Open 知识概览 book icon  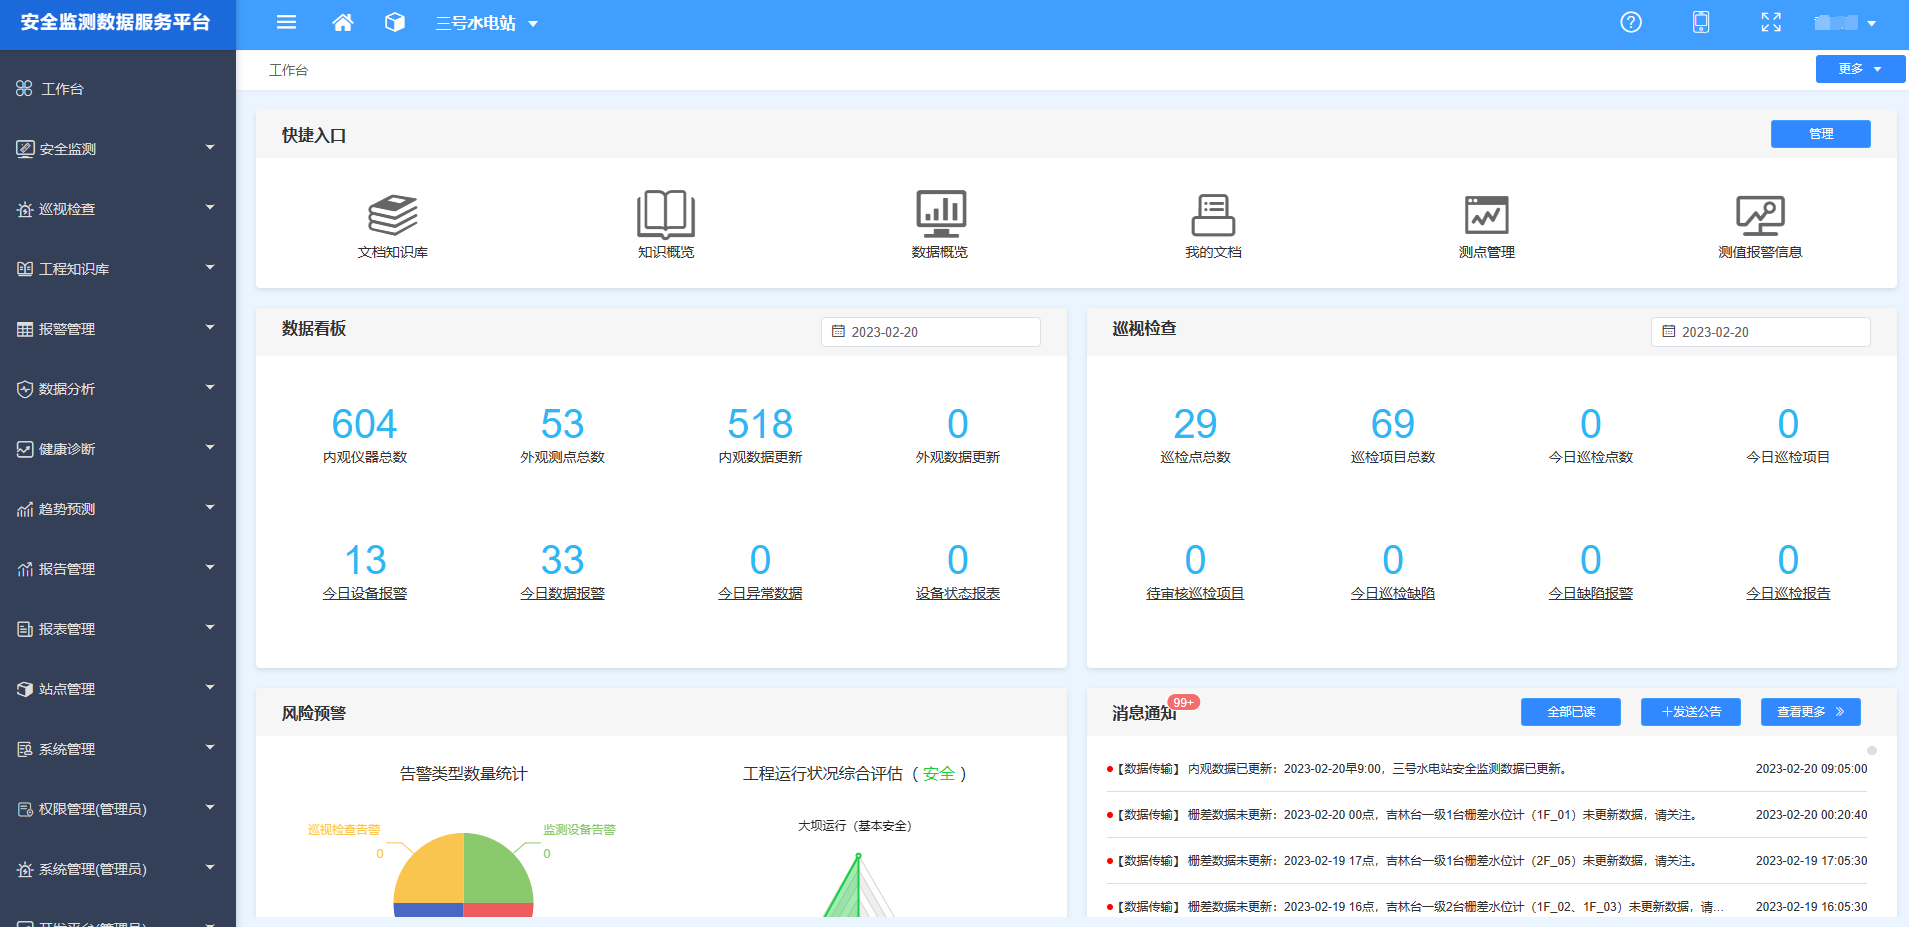pyautogui.click(x=666, y=214)
